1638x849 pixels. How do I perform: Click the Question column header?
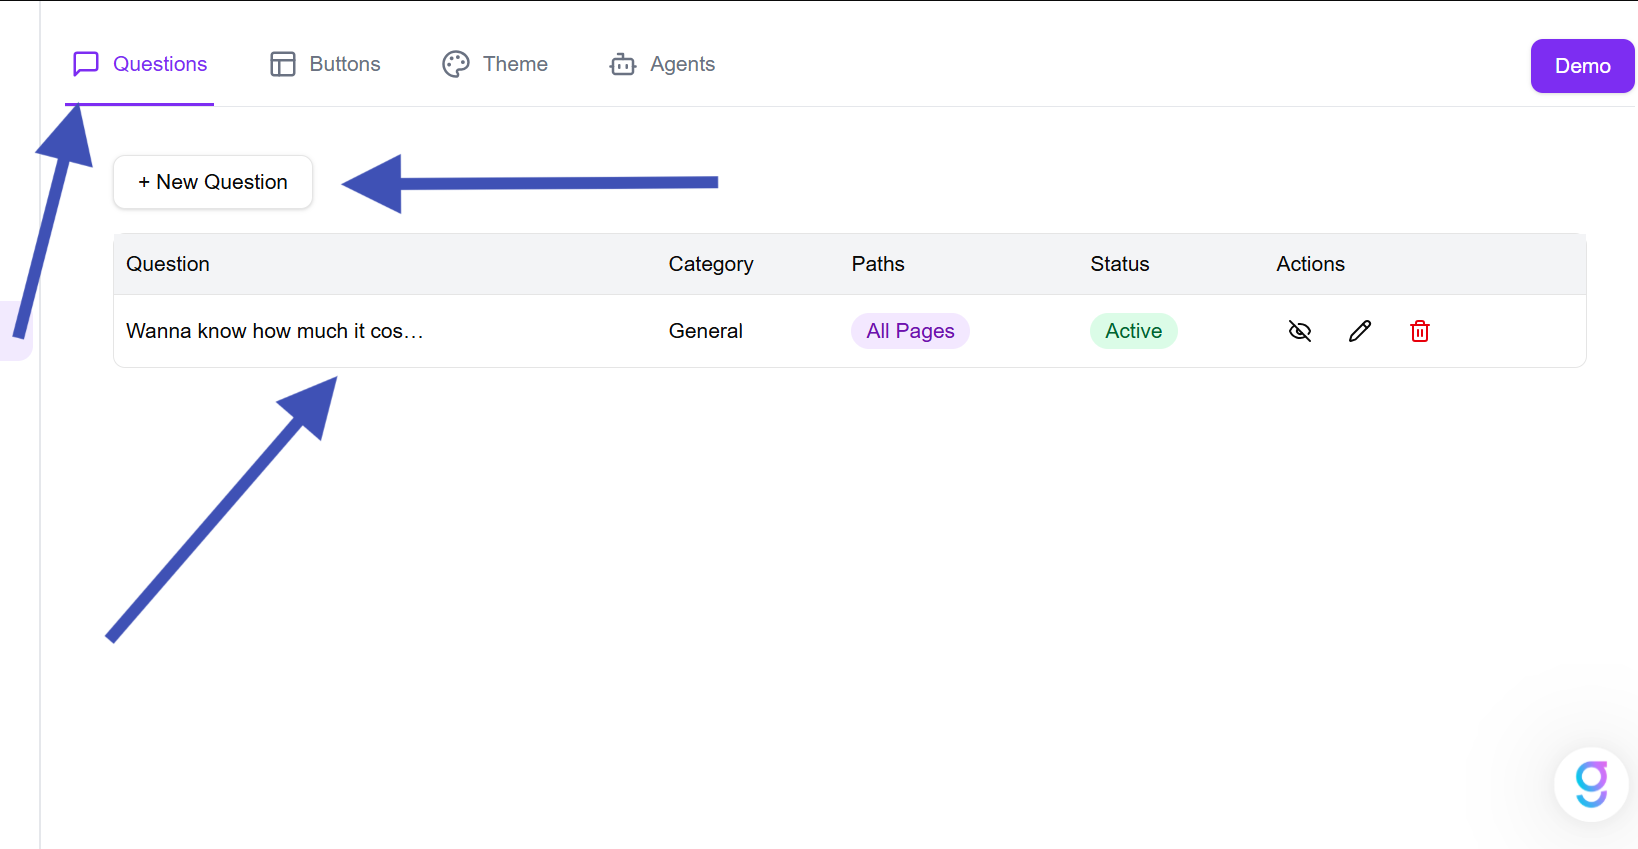tap(168, 264)
